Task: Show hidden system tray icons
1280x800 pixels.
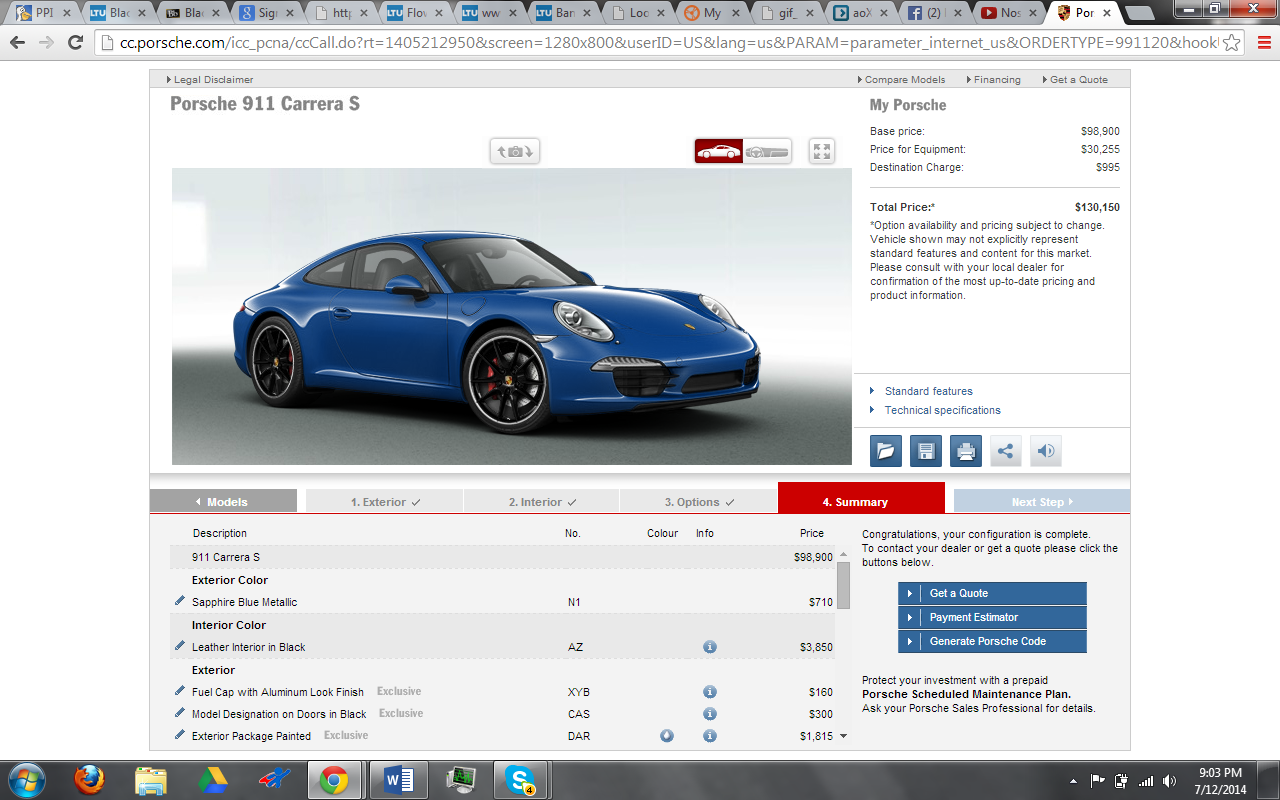Action: coord(1074,781)
